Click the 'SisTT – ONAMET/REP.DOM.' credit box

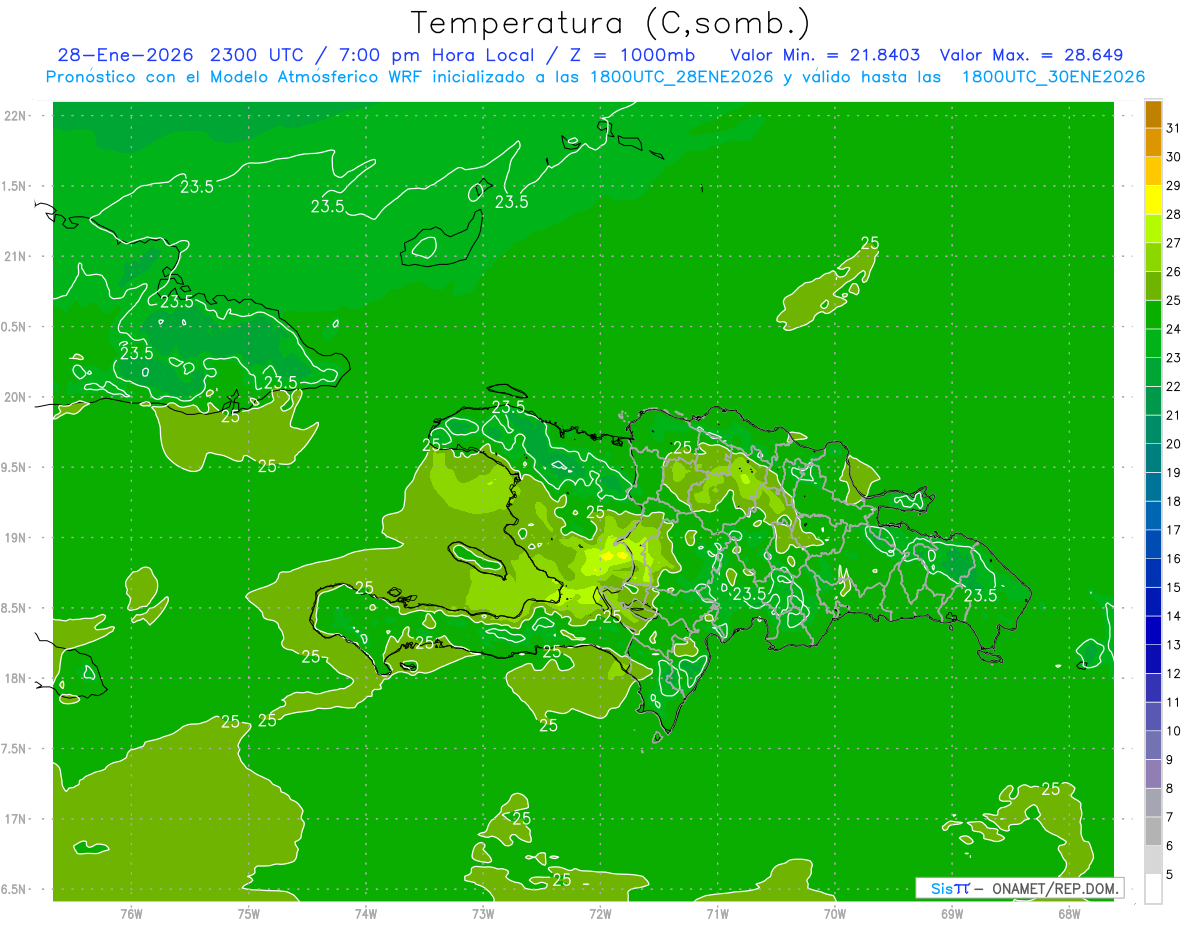(1020, 888)
